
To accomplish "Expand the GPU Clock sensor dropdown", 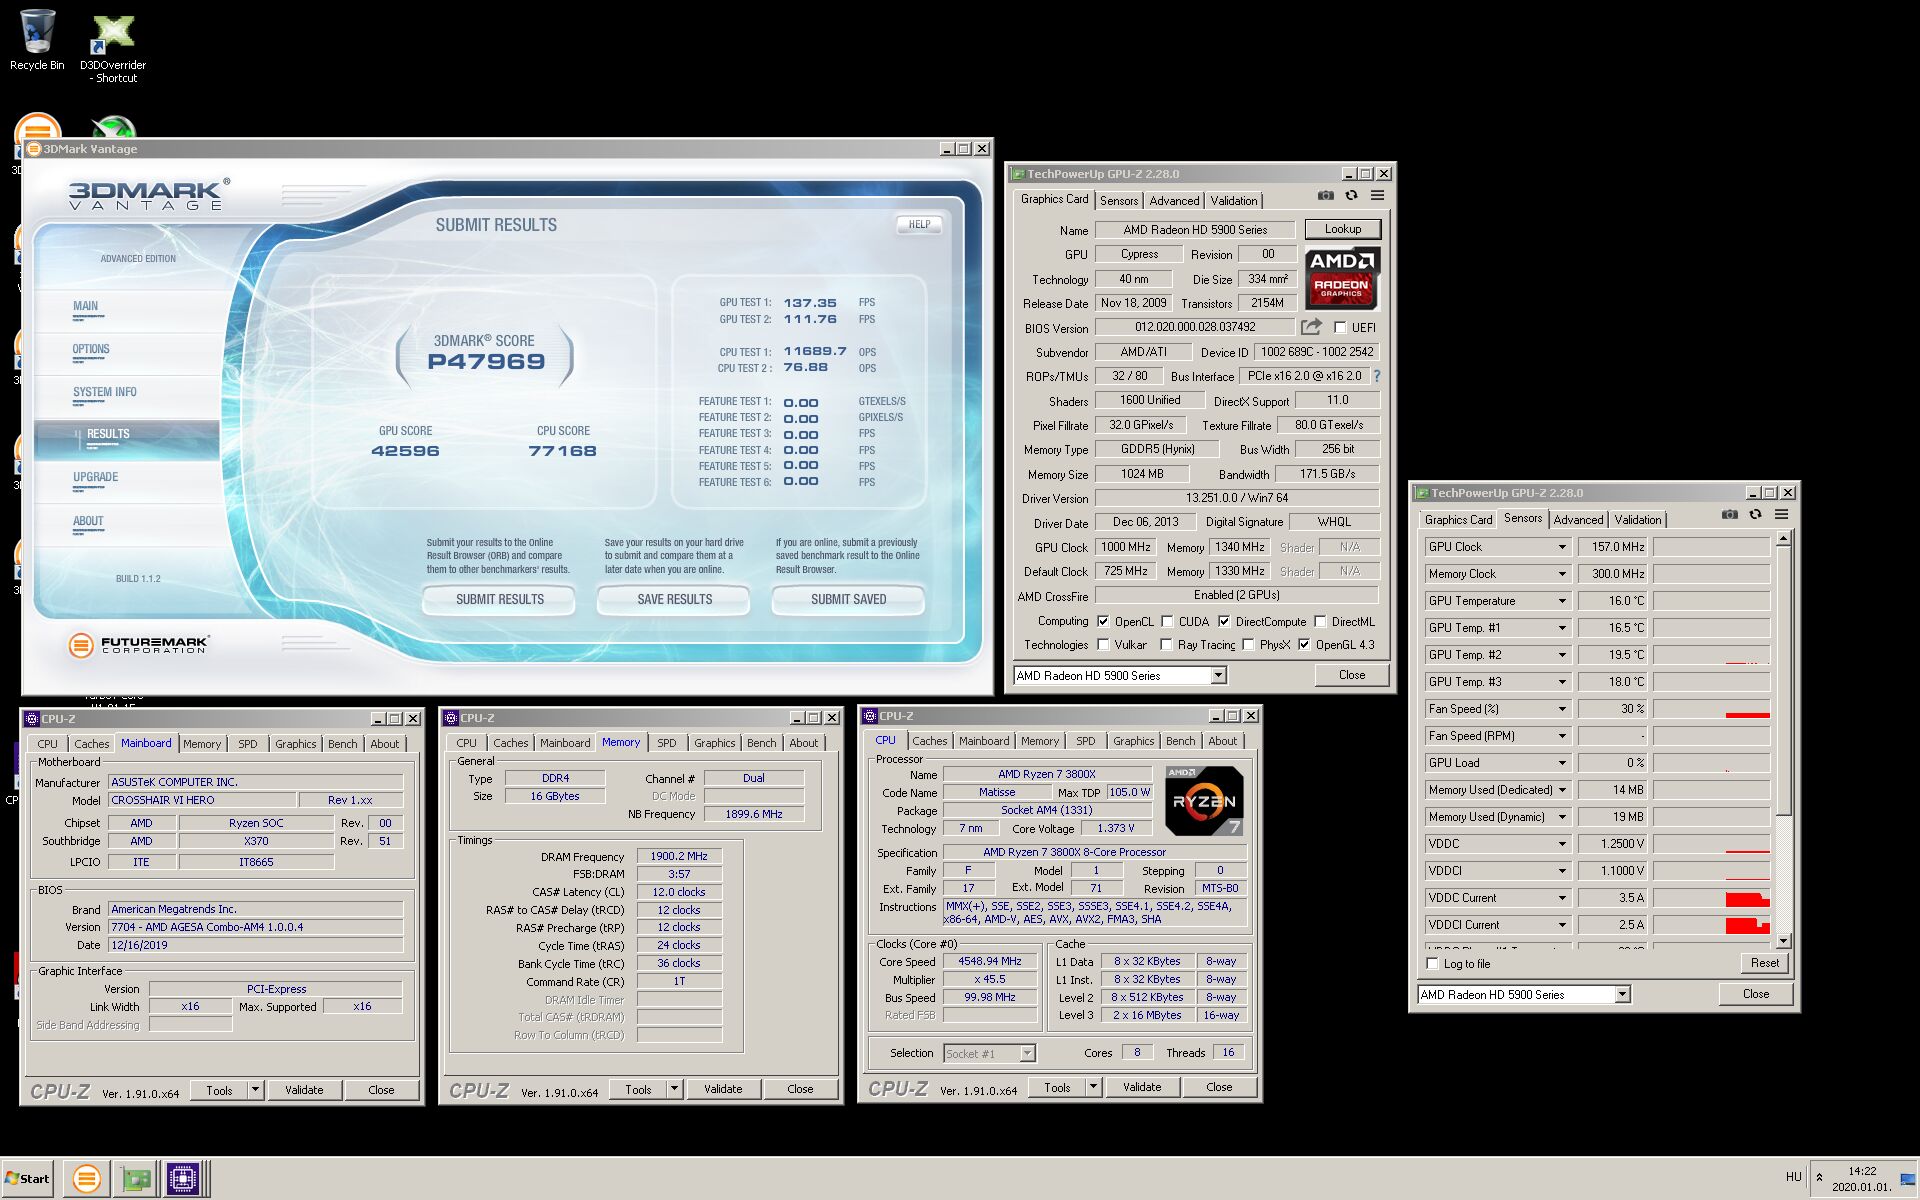I will coord(1561,547).
